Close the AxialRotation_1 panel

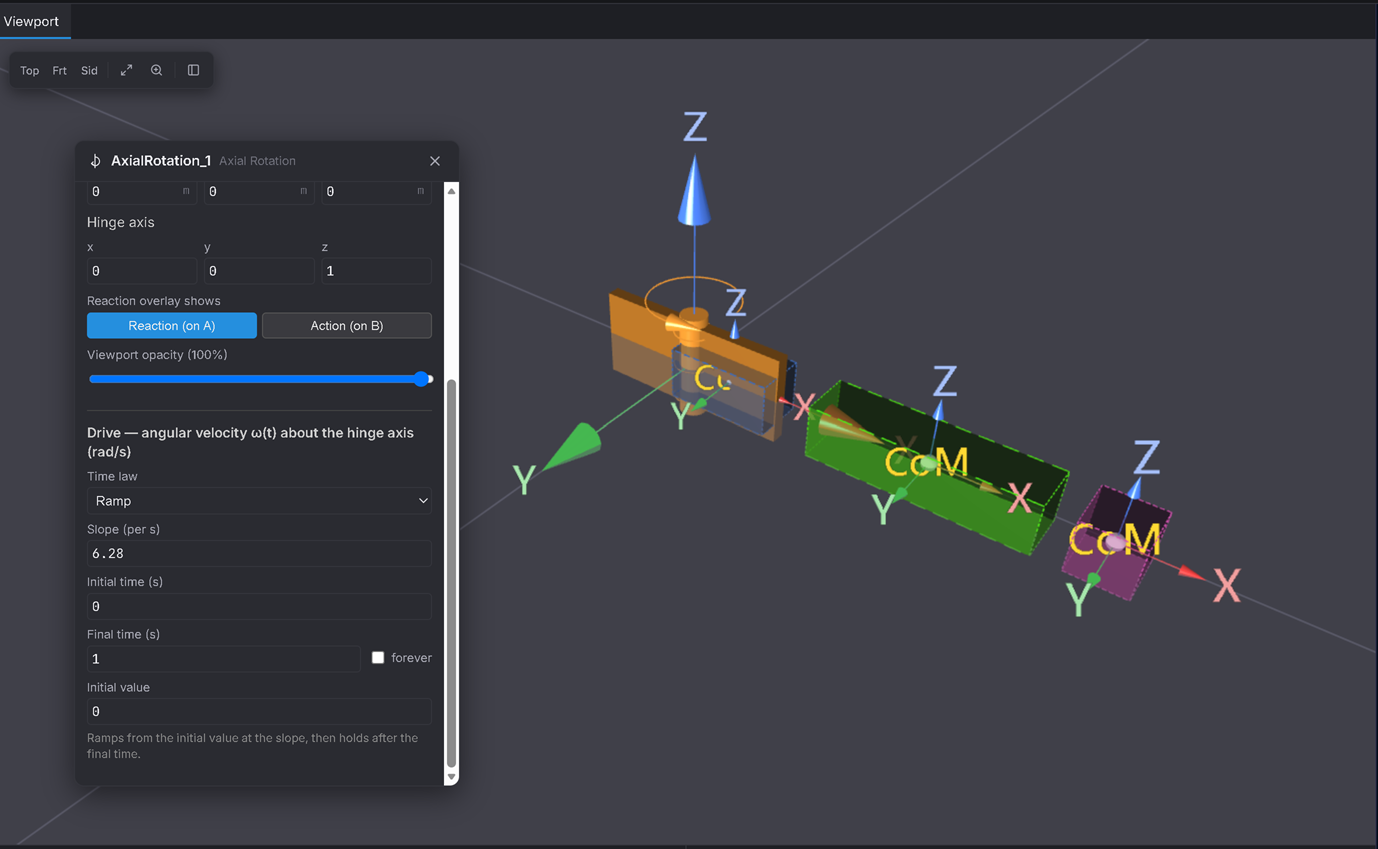(435, 161)
